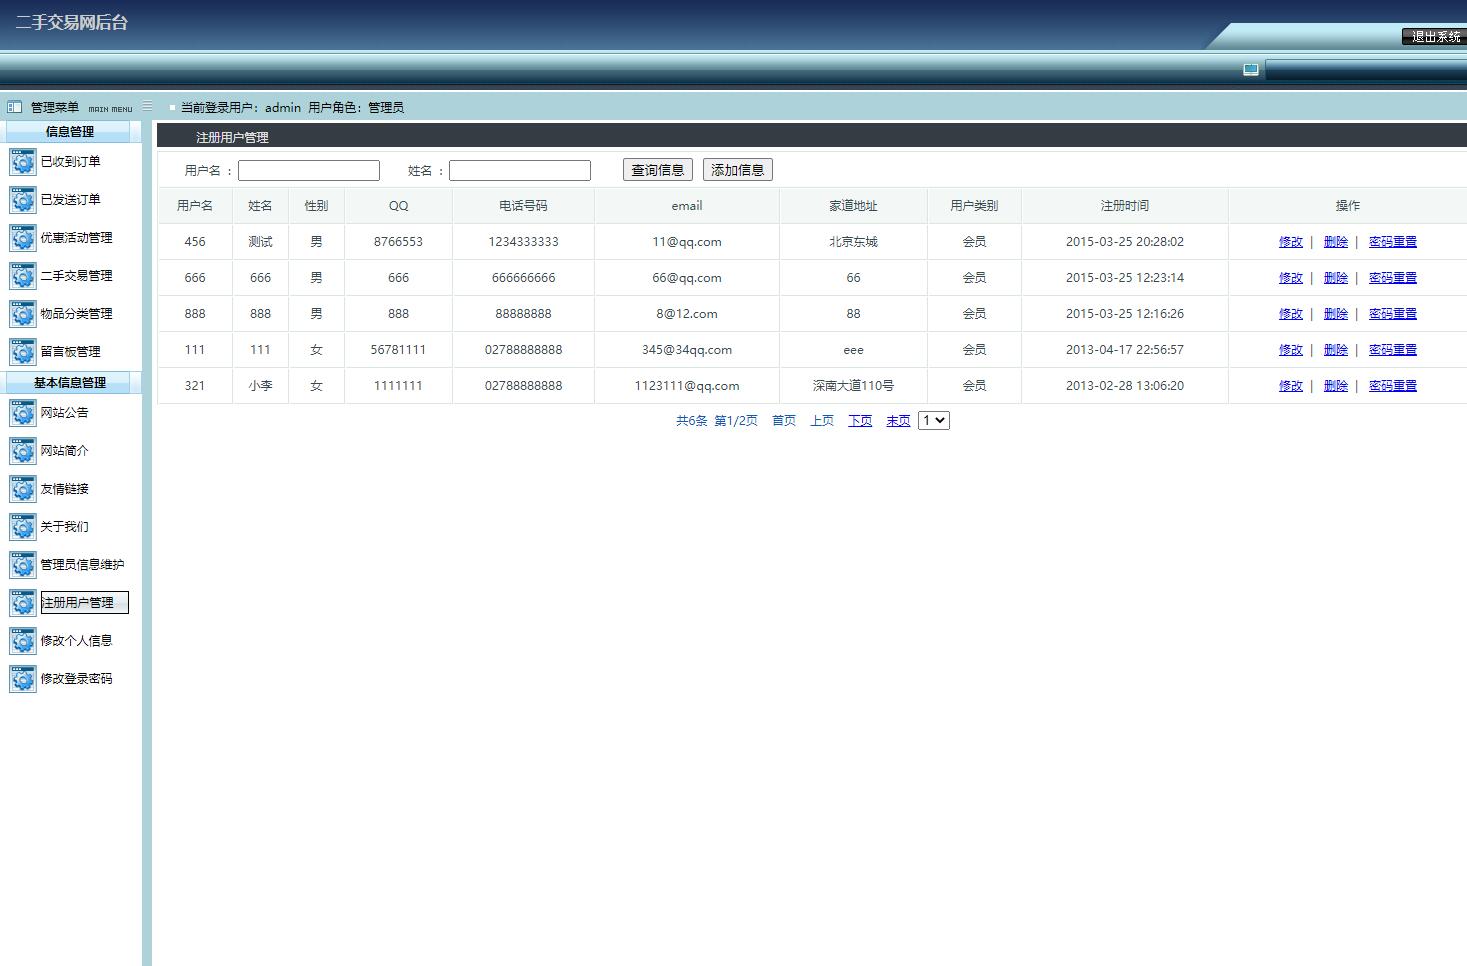Click 密码重置 for user 321

(x=1393, y=386)
